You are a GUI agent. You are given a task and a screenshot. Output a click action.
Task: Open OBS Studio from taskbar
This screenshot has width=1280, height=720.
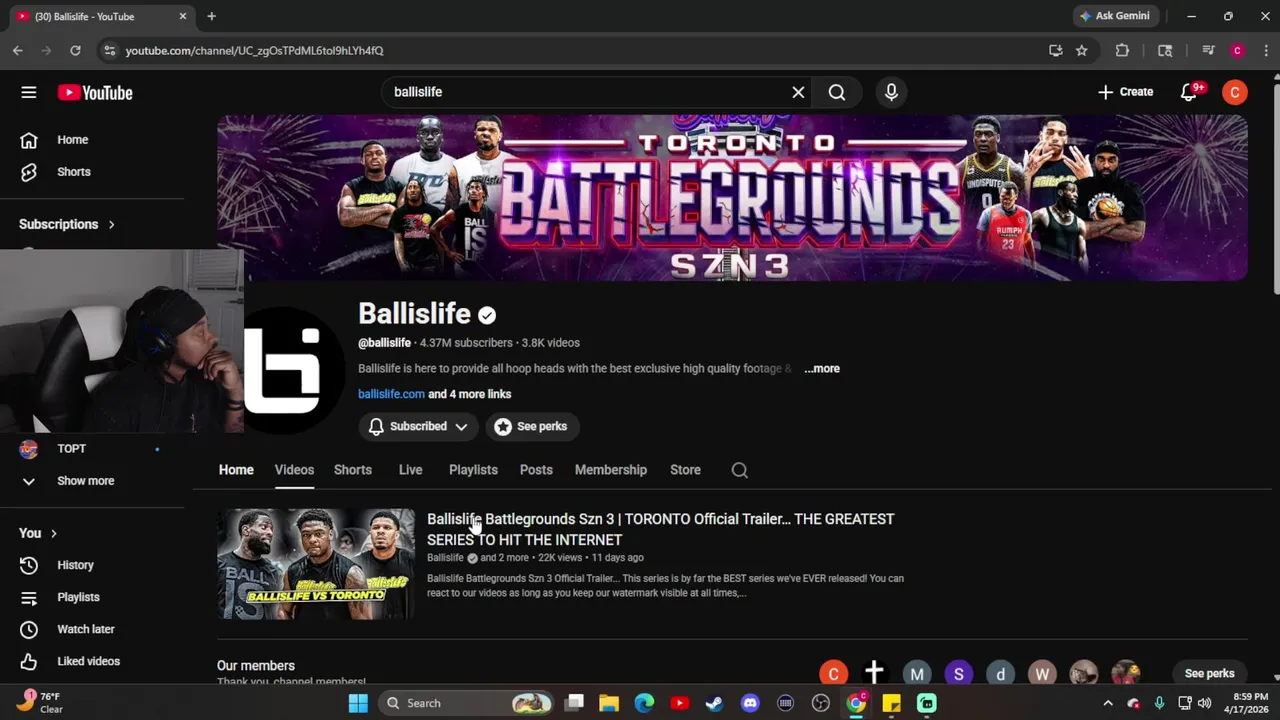[x=821, y=703]
